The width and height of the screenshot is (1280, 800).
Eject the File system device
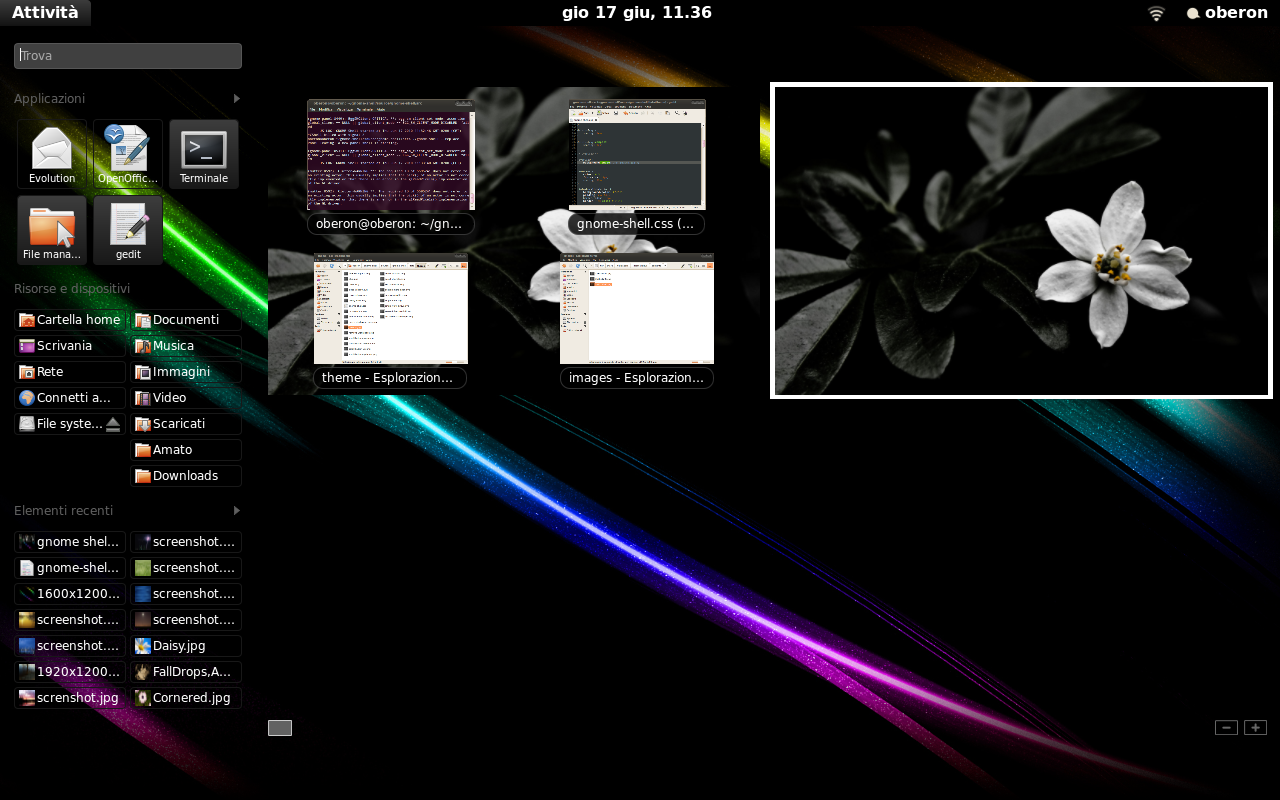113,424
